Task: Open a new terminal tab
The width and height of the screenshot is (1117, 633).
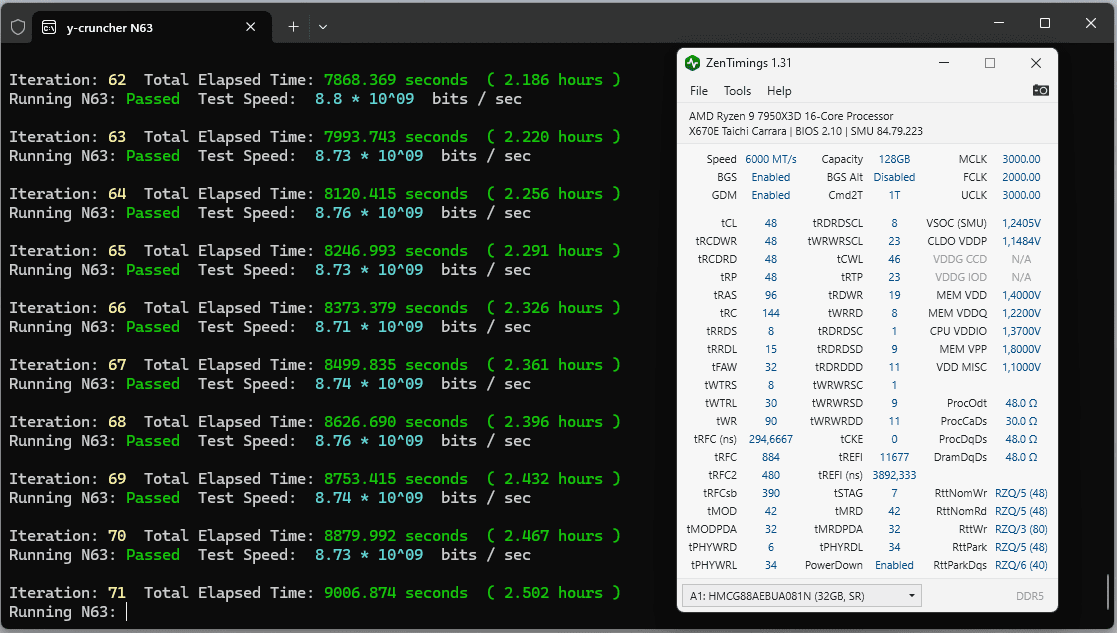Action: (x=293, y=27)
